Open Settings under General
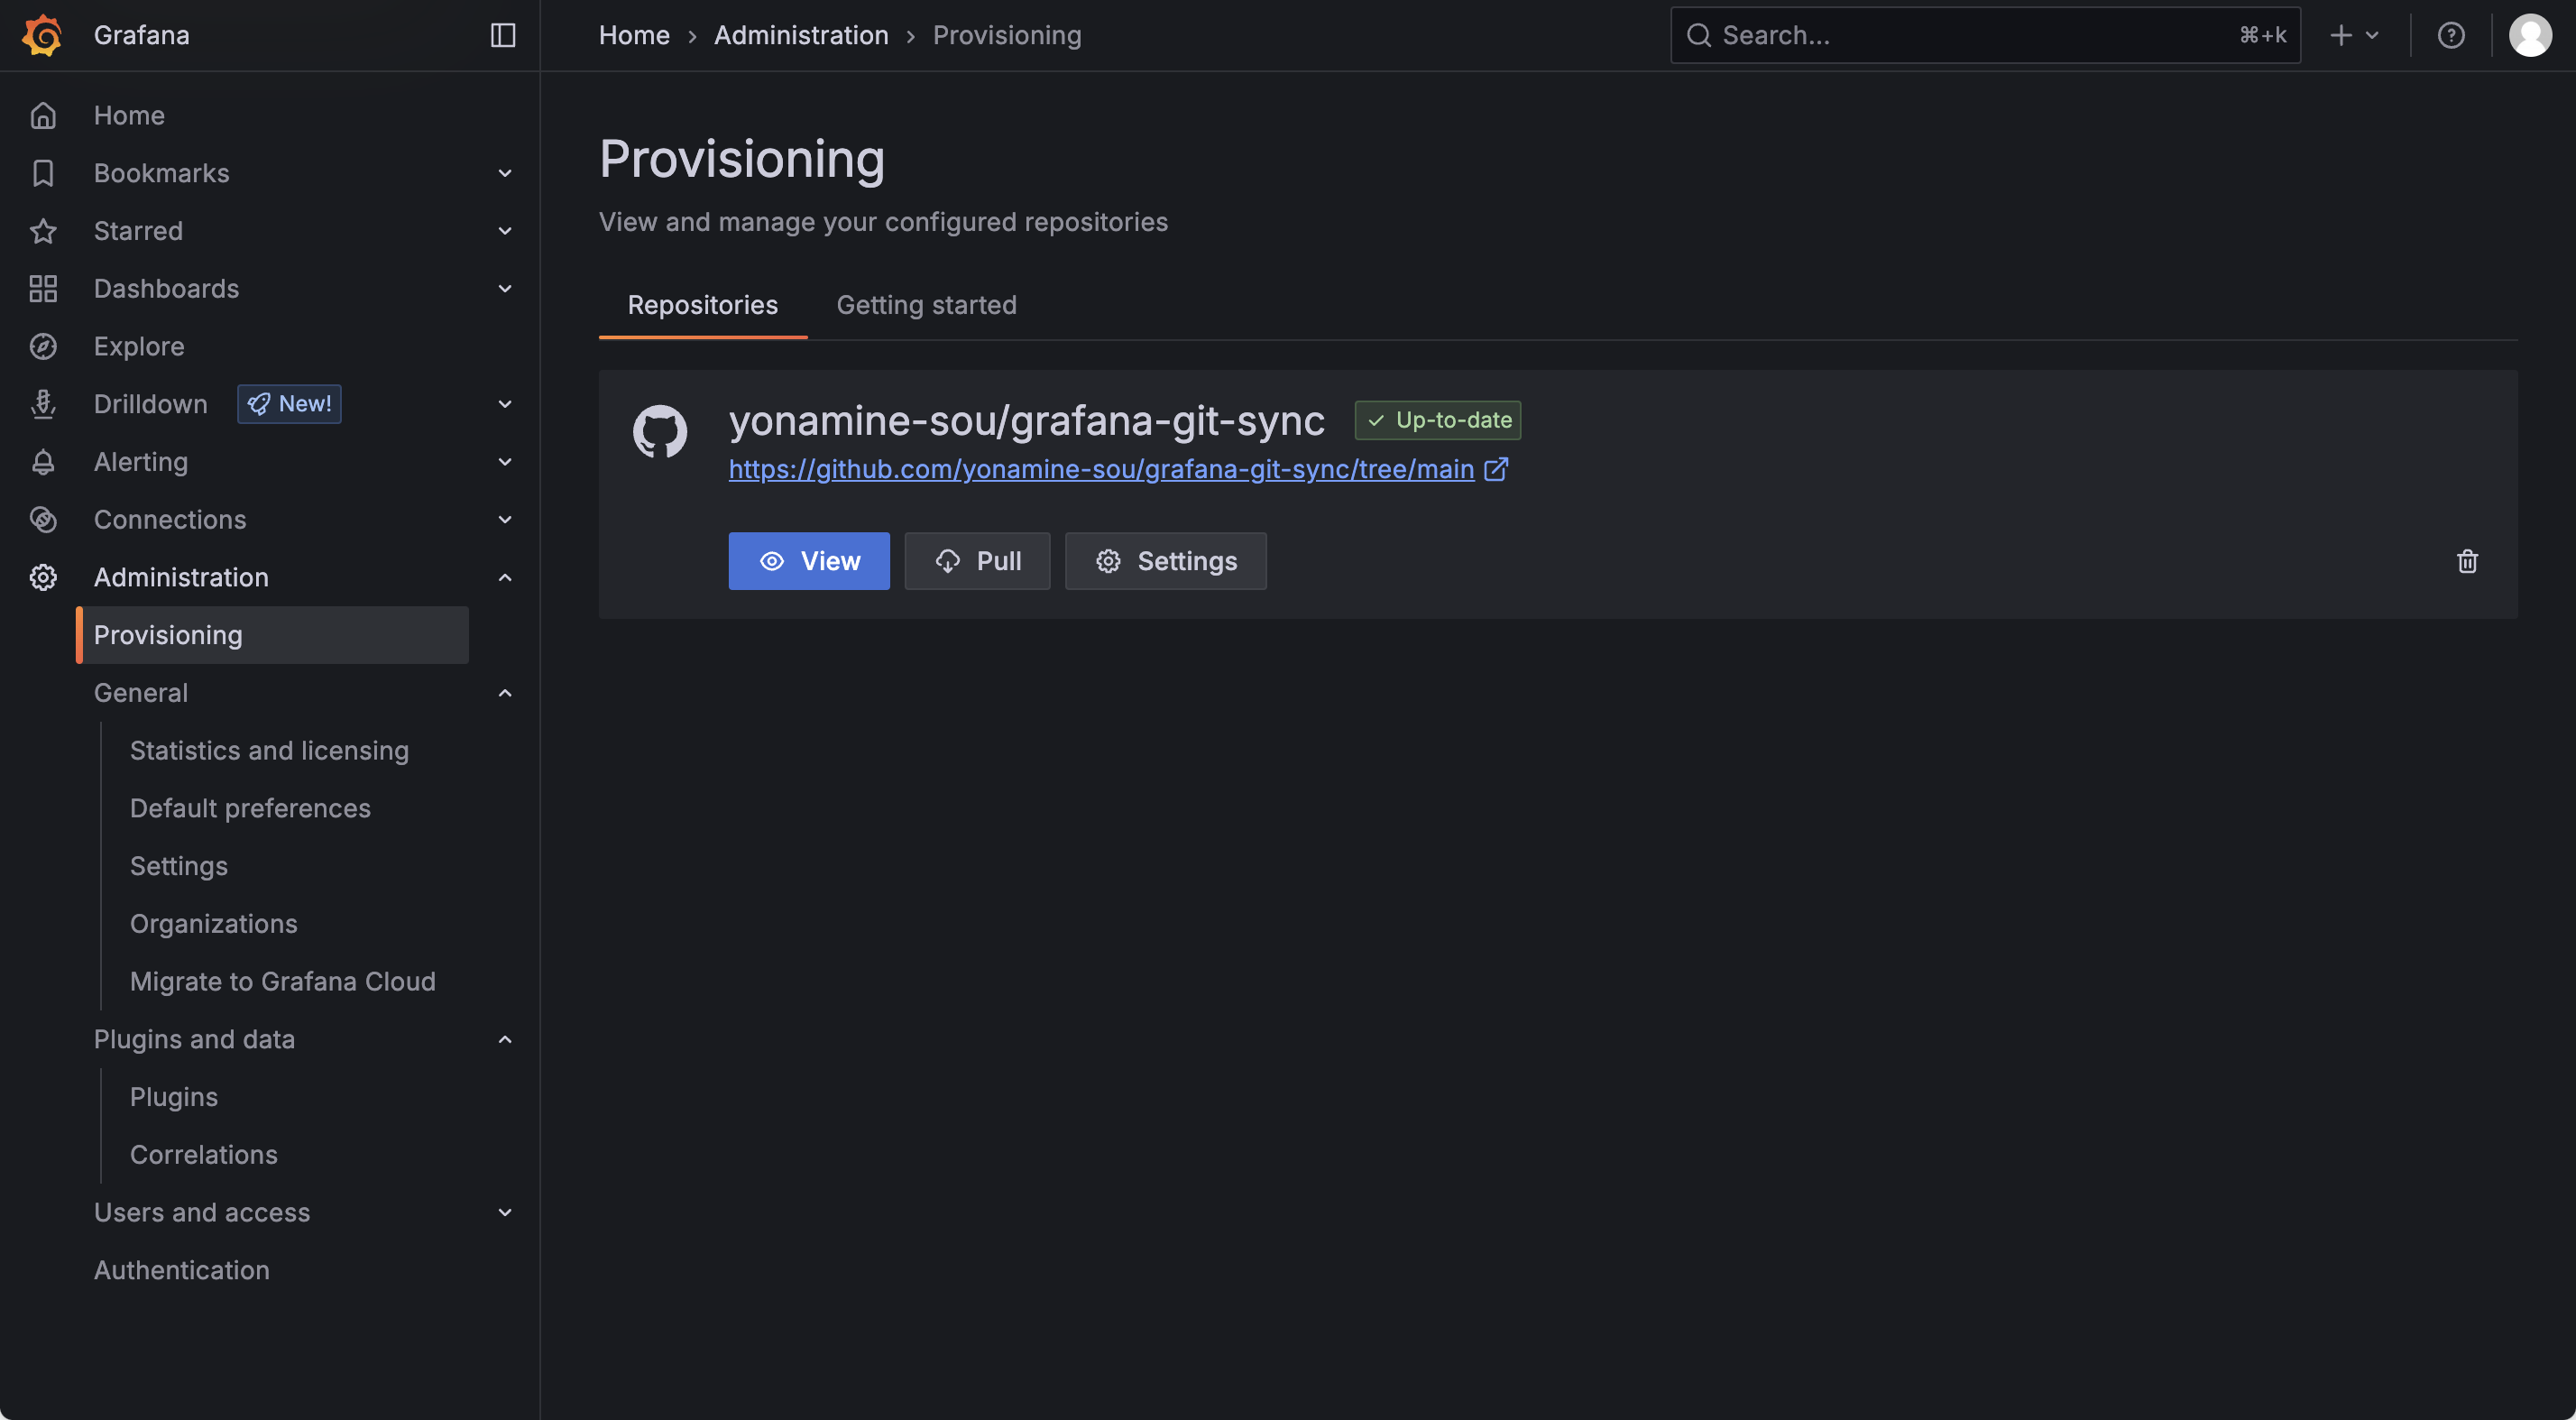The width and height of the screenshot is (2576, 1420). click(x=179, y=866)
